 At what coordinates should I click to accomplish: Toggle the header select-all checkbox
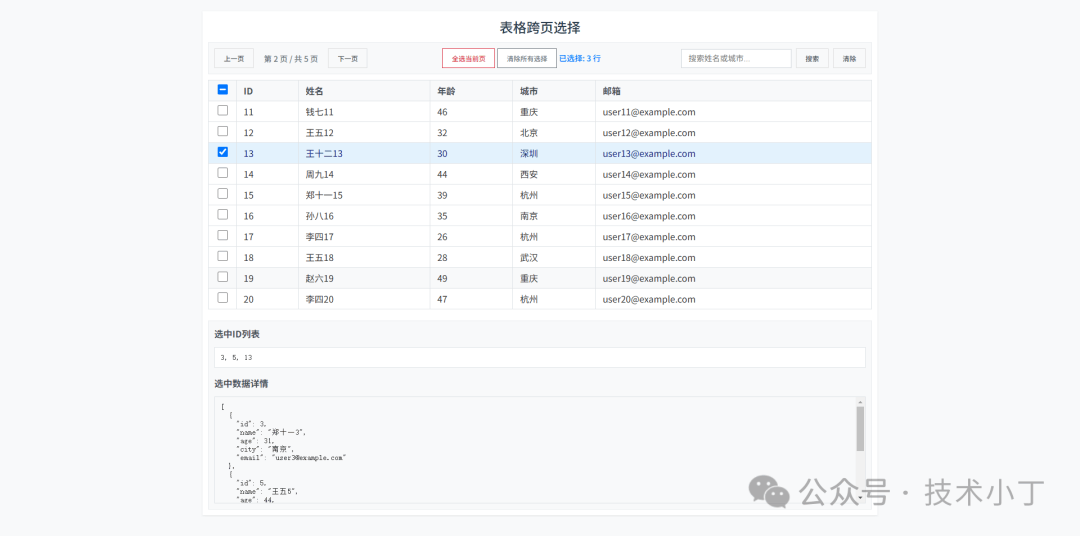[x=222, y=90]
